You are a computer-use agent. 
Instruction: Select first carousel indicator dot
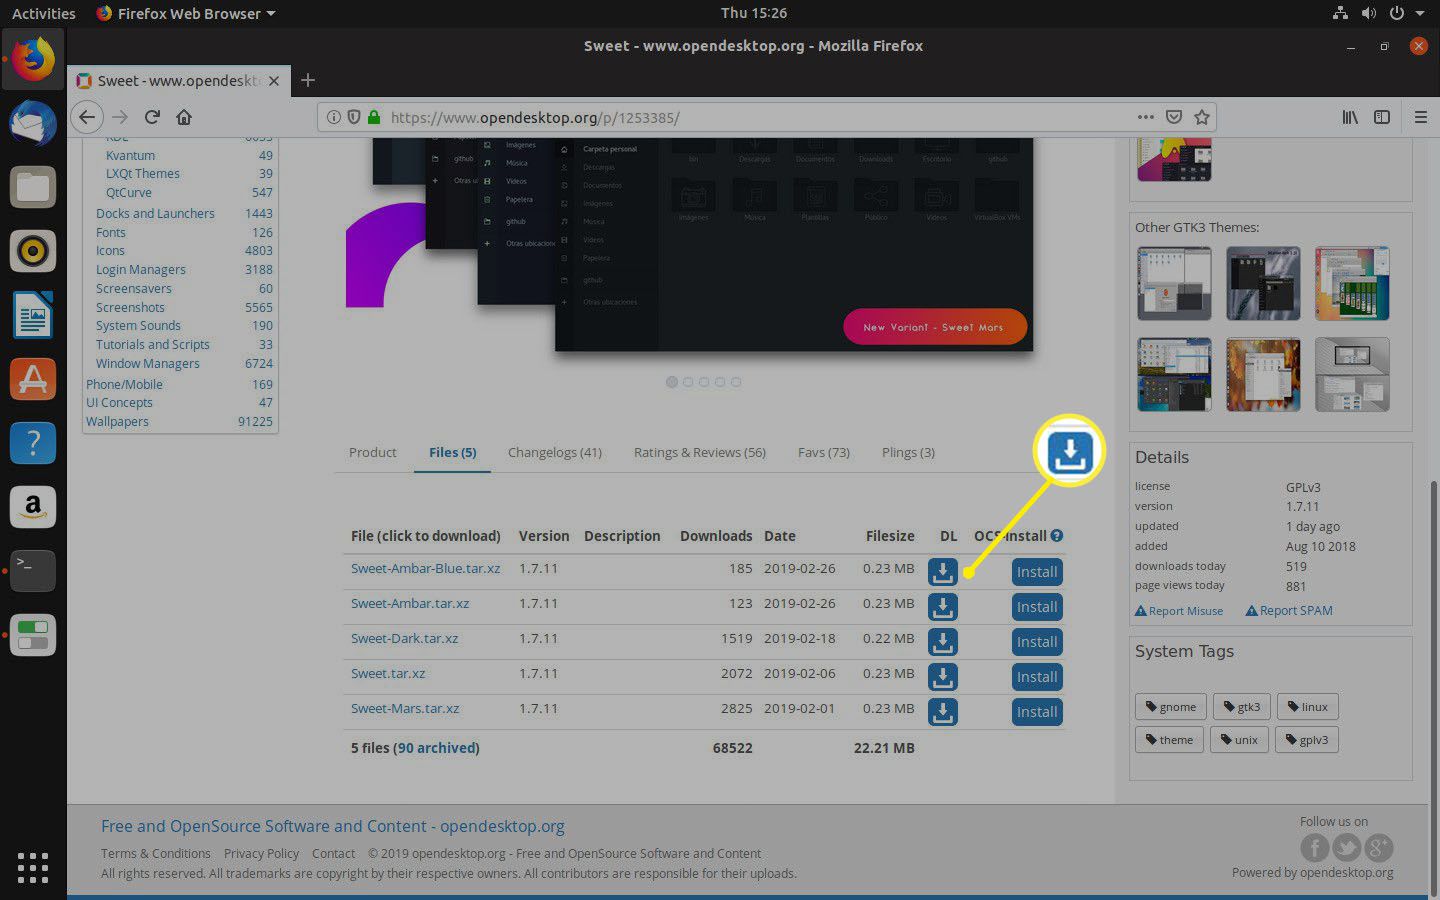(672, 382)
